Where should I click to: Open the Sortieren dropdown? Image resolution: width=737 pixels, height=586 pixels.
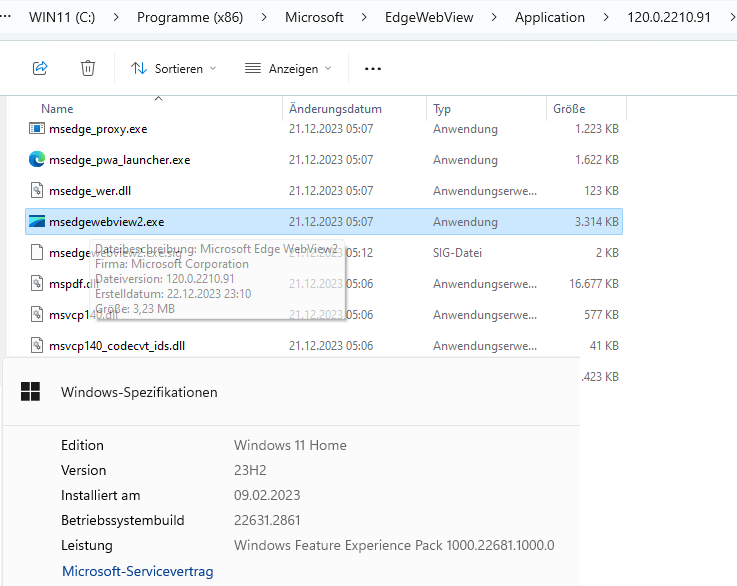tap(173, 69)
